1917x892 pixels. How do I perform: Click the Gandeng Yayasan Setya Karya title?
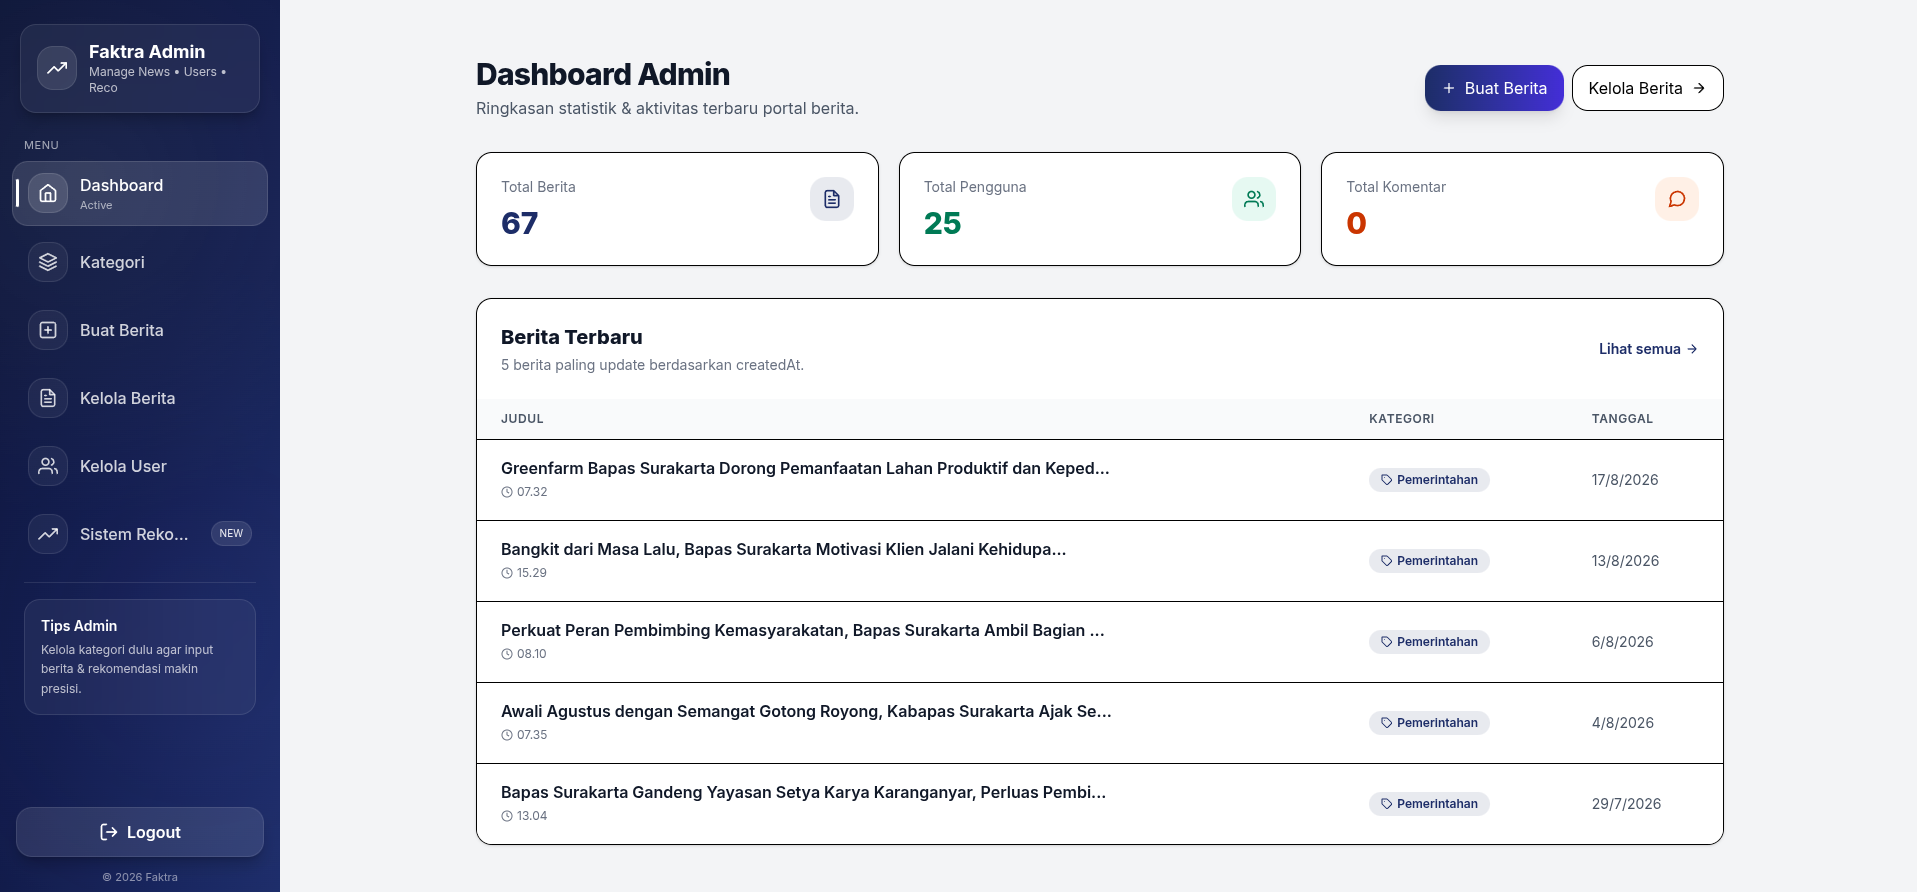[803, 792]
